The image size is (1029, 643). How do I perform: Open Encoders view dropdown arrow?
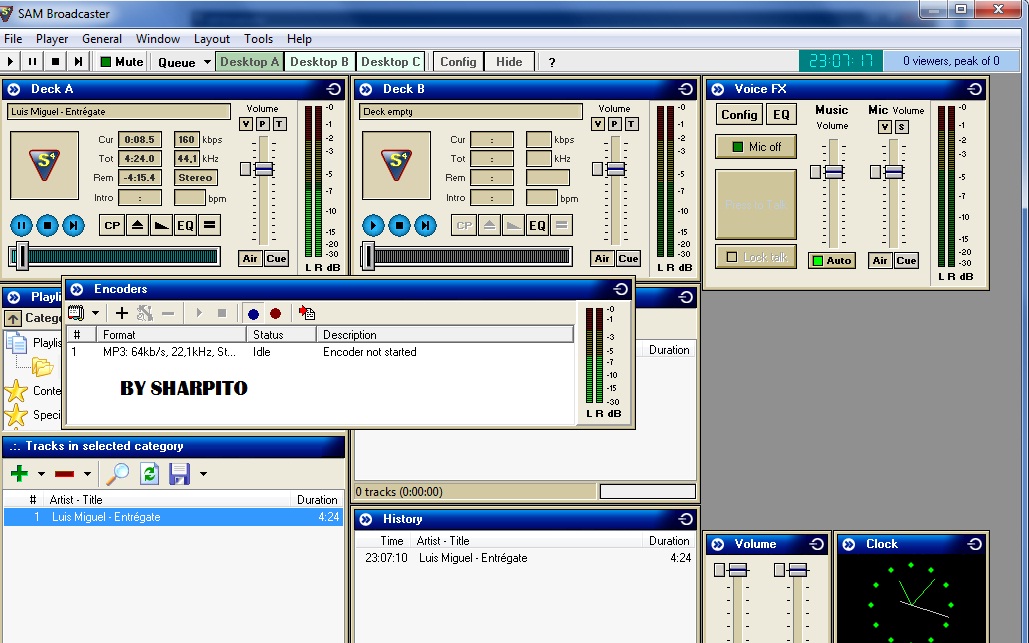click(x=96, y=313)
